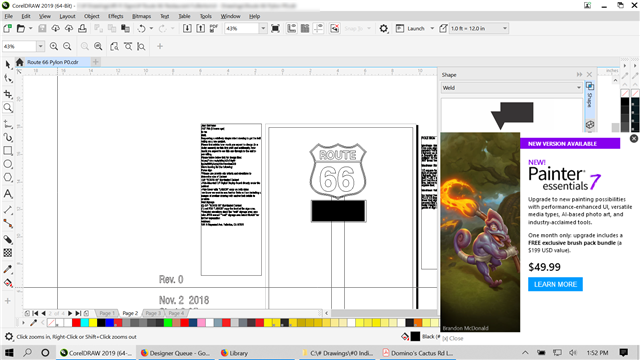Open the zoom toolbar 43% dropdown
640x360 pixels.
(40, 47)
